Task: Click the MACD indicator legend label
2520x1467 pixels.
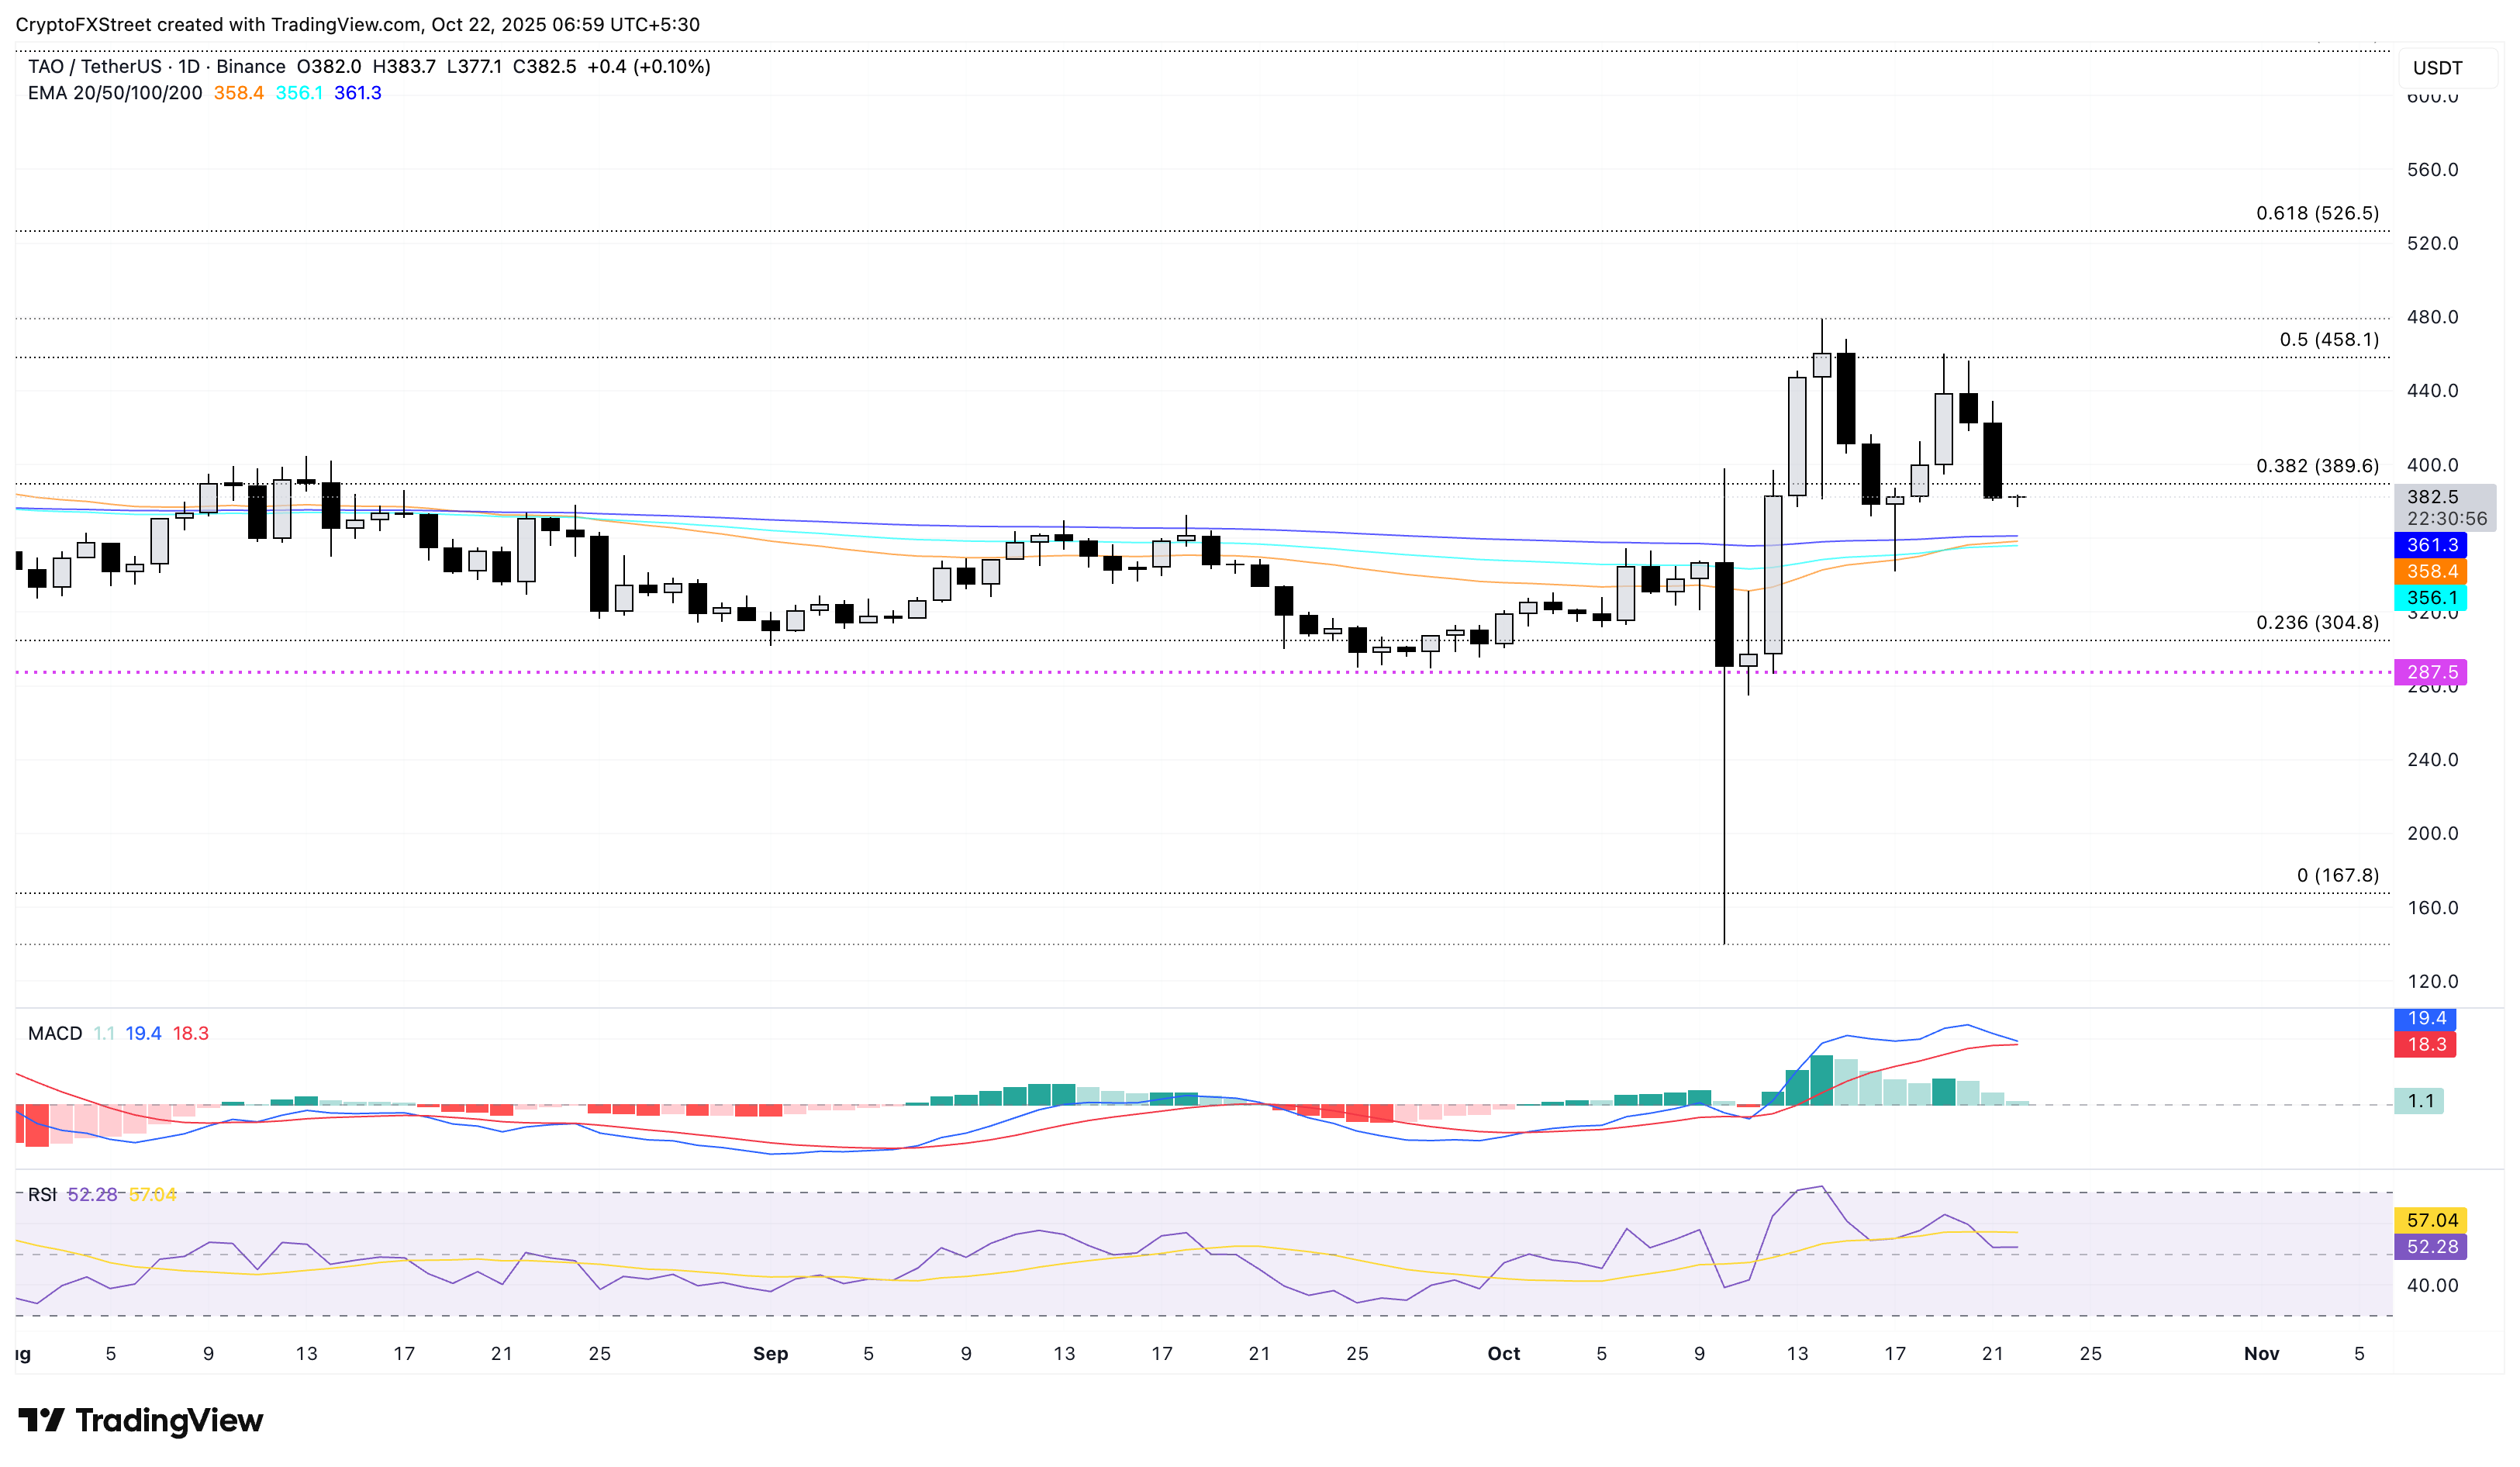Action: tap(55, 1033)
